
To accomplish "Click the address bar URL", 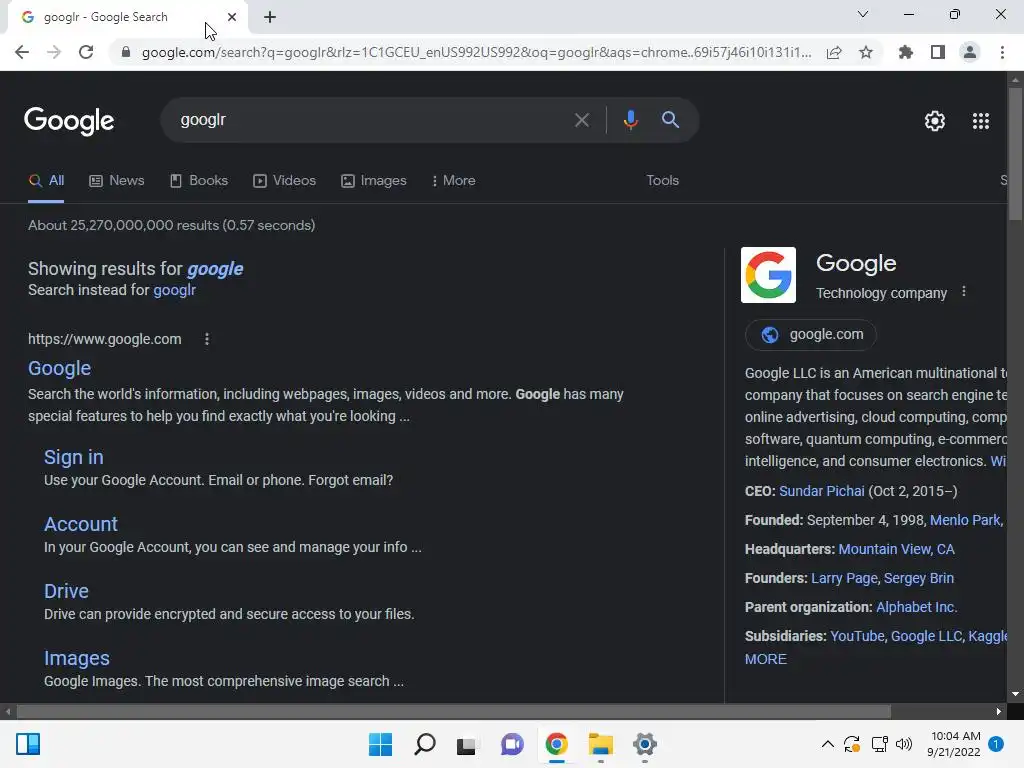I will [477, 52].
